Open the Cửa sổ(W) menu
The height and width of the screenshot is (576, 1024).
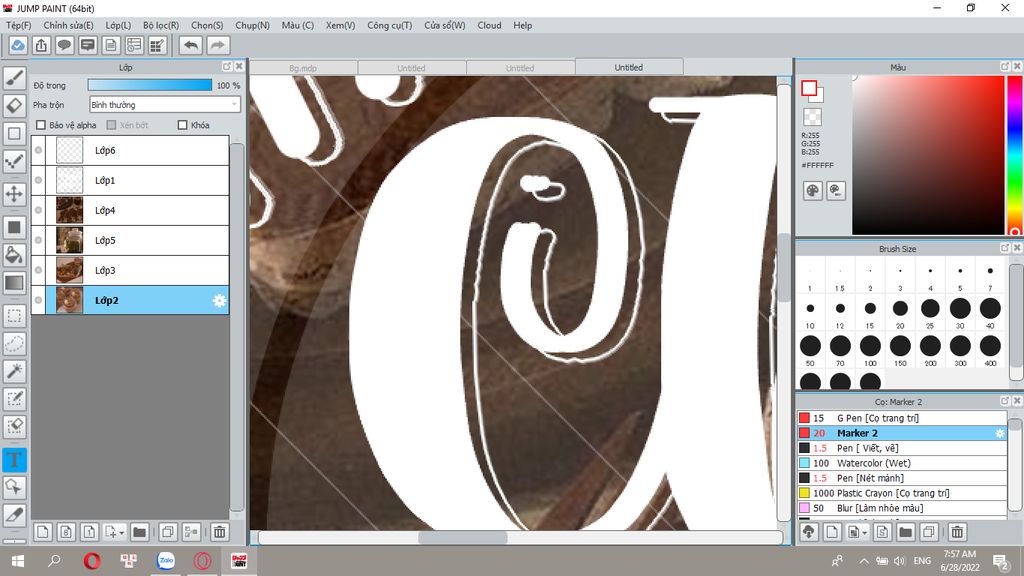click(x=444, y=25)
